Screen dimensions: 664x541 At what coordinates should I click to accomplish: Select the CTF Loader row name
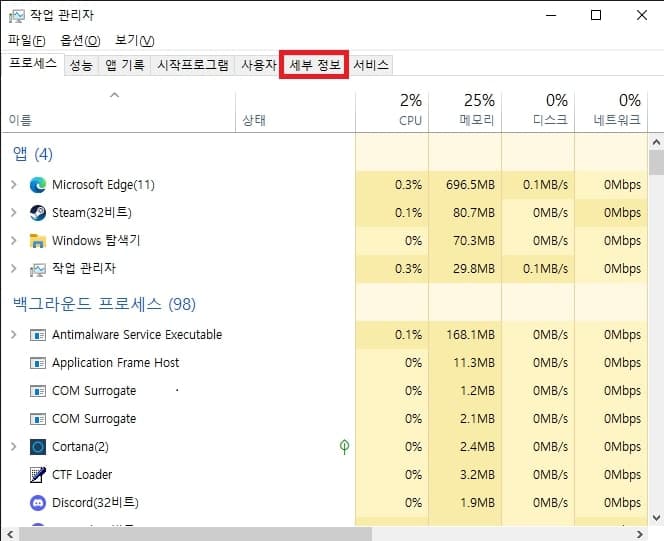82,475
